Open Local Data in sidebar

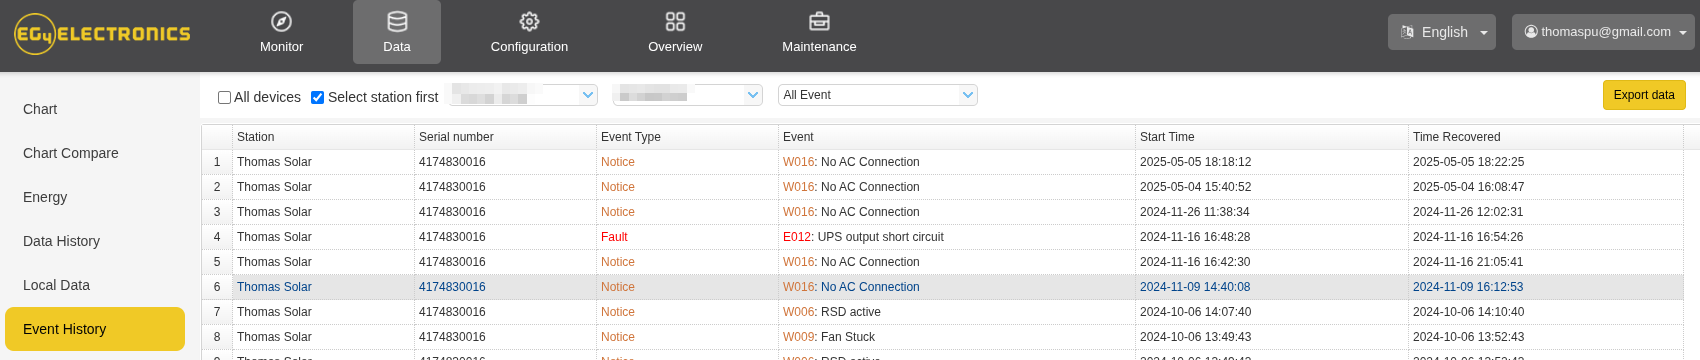click(x=57, y=285)
